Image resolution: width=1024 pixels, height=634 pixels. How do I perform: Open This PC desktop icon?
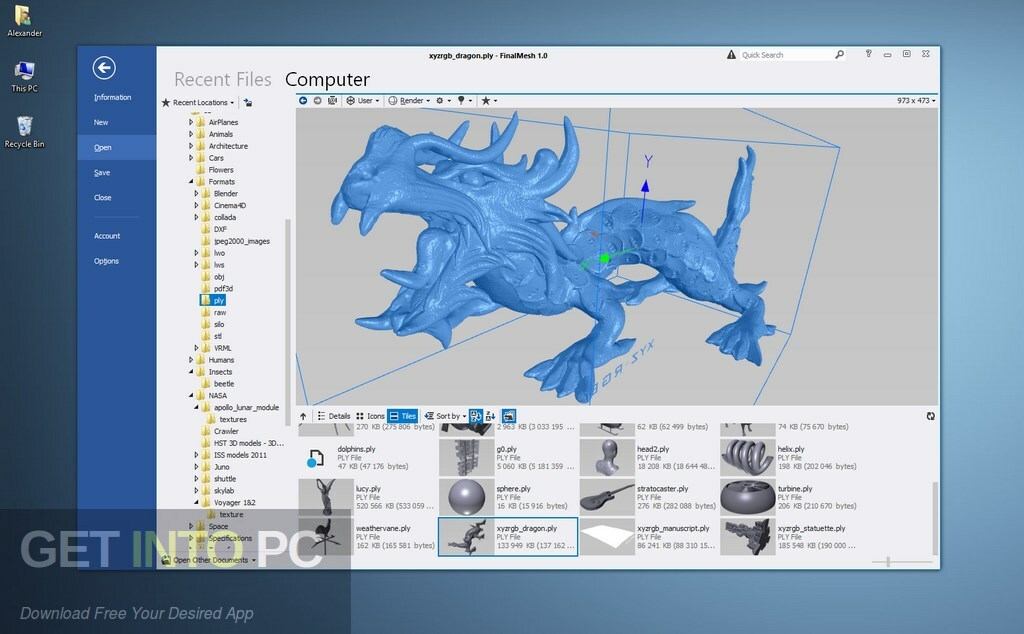click(x=24, y=77)
